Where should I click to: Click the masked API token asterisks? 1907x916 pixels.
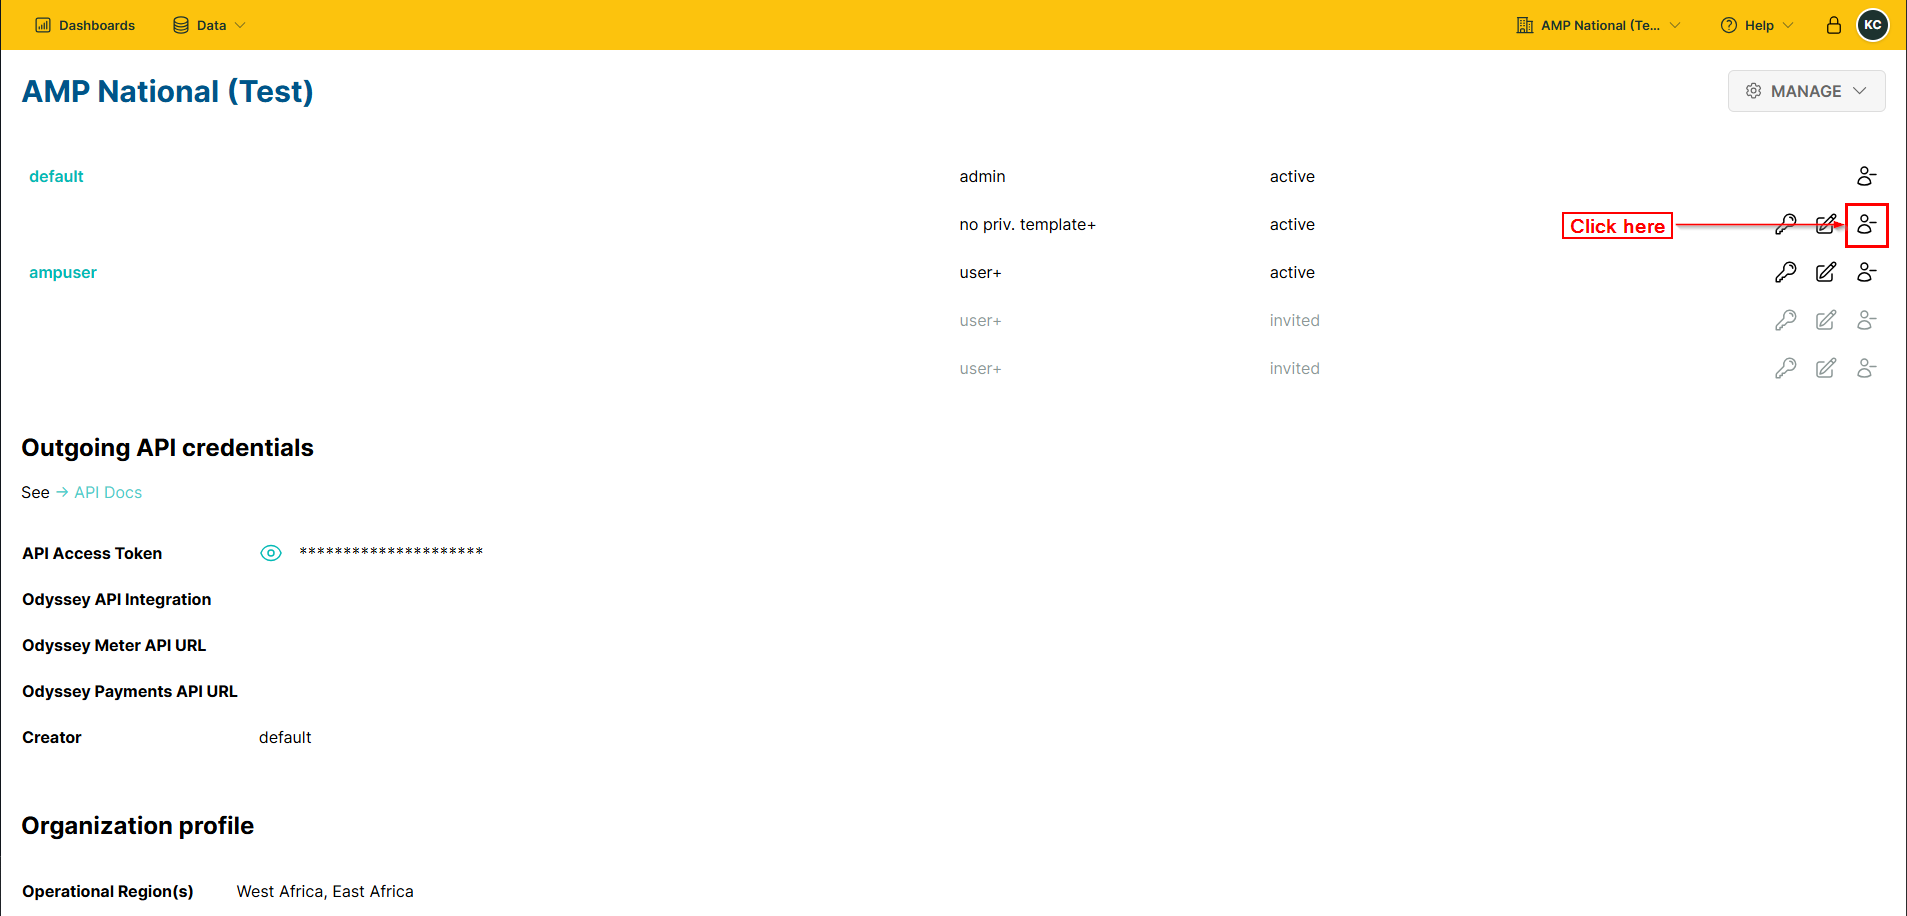(391, 552)
